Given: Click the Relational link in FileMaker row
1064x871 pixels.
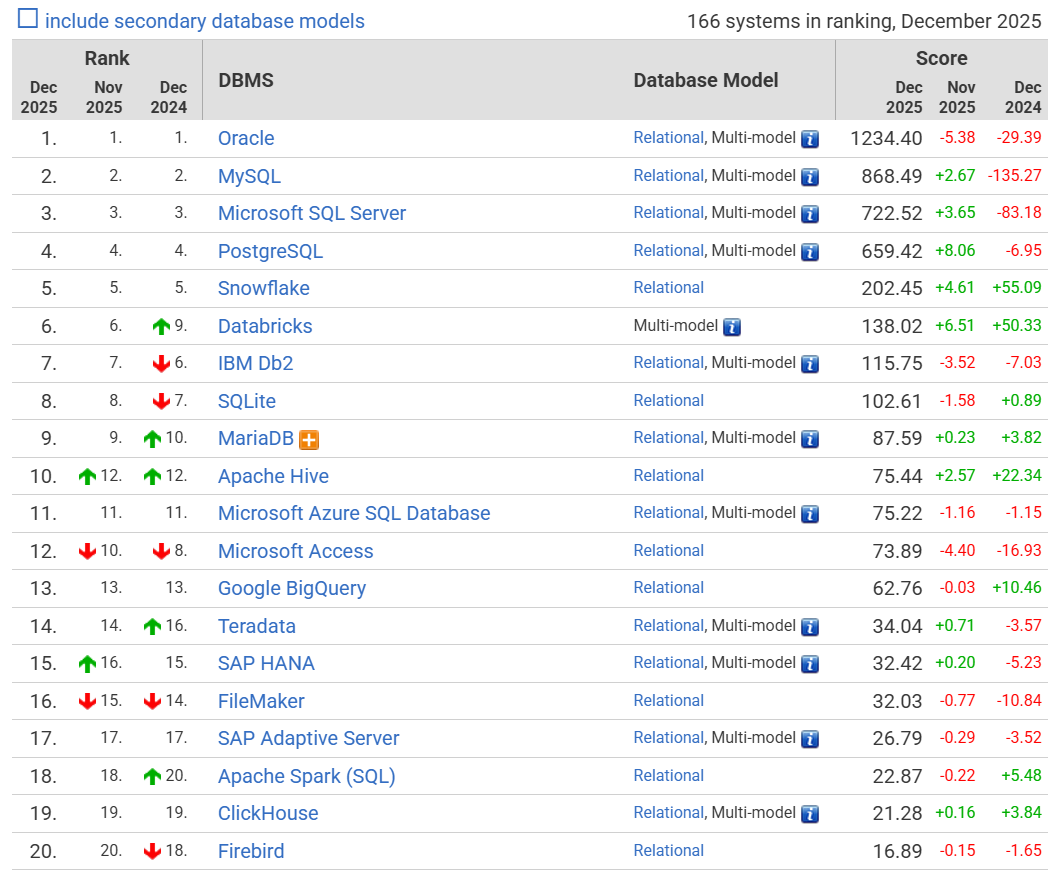Looking at the screenshot, I should click(668, 701).
